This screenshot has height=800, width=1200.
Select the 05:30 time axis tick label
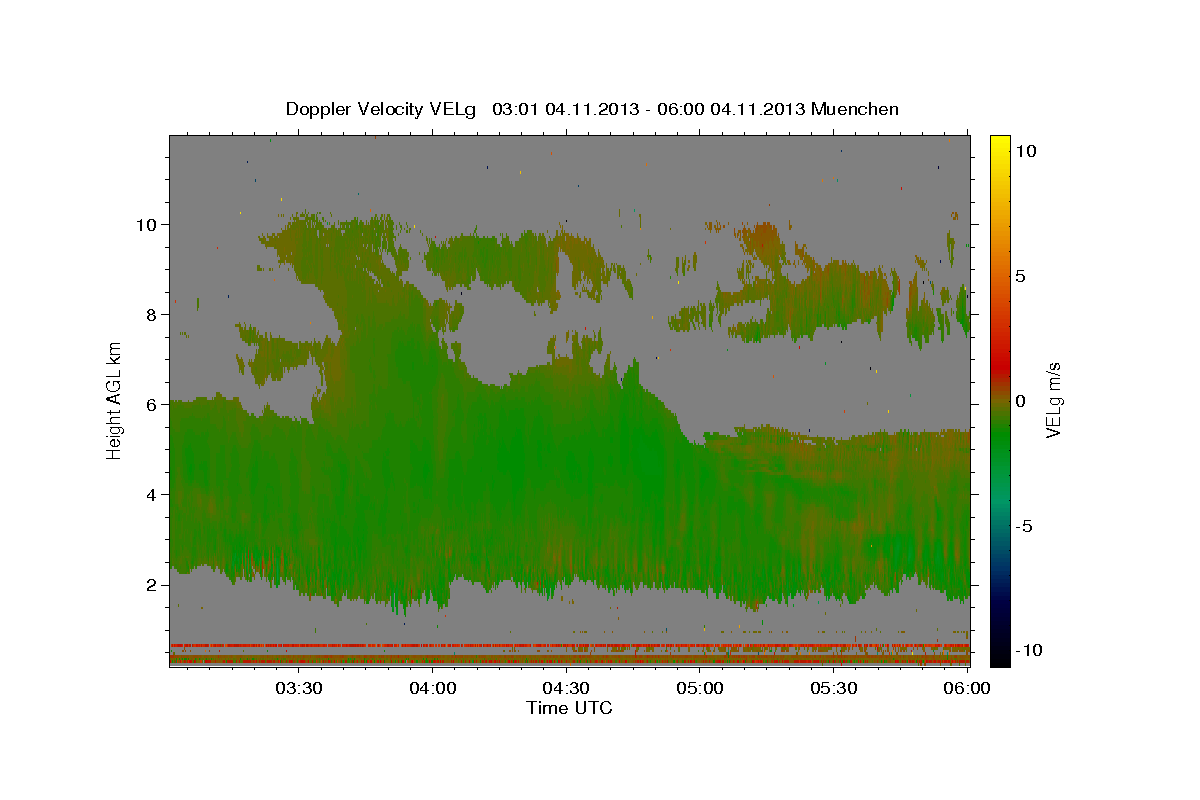point(834,688)
